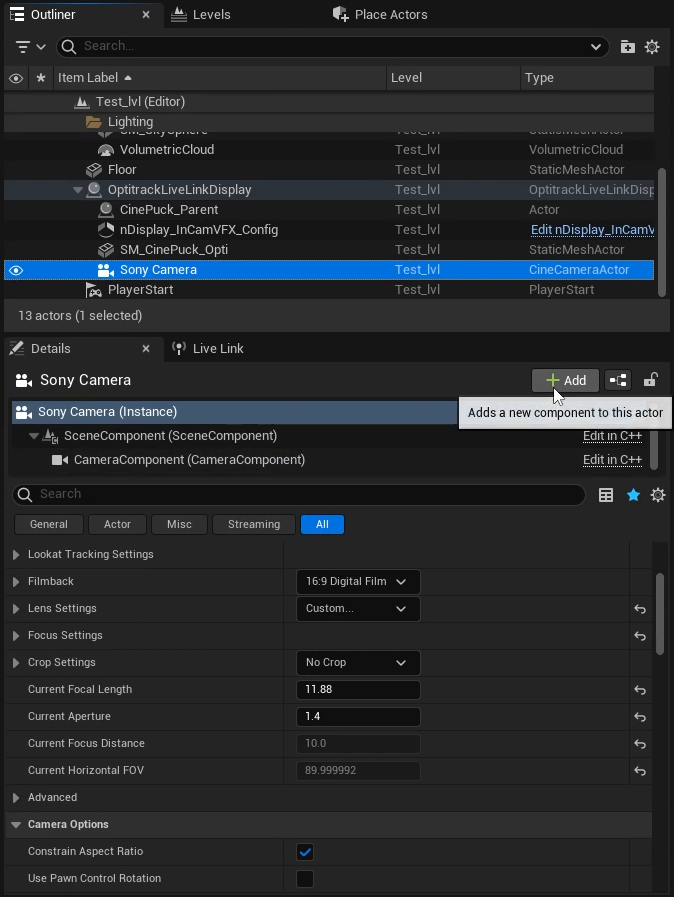Open Details view settings gear icon
The image size is (674, 897).
point(657,495)
